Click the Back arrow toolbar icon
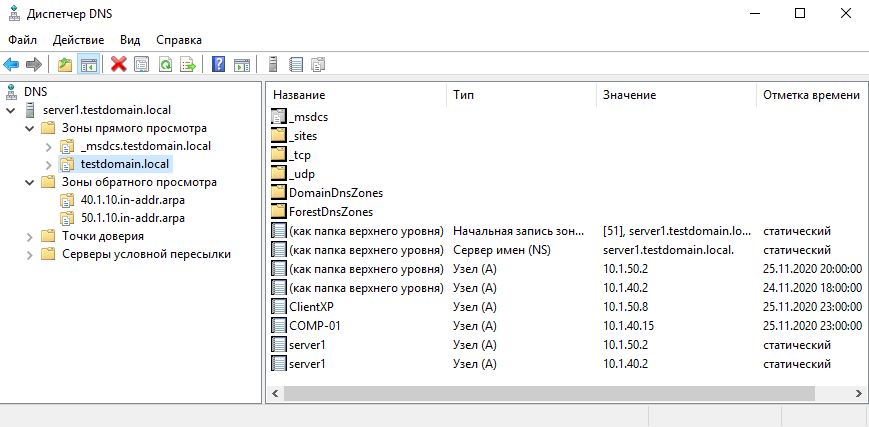Viewport: 869px width, 427px height. coord(12,65)
